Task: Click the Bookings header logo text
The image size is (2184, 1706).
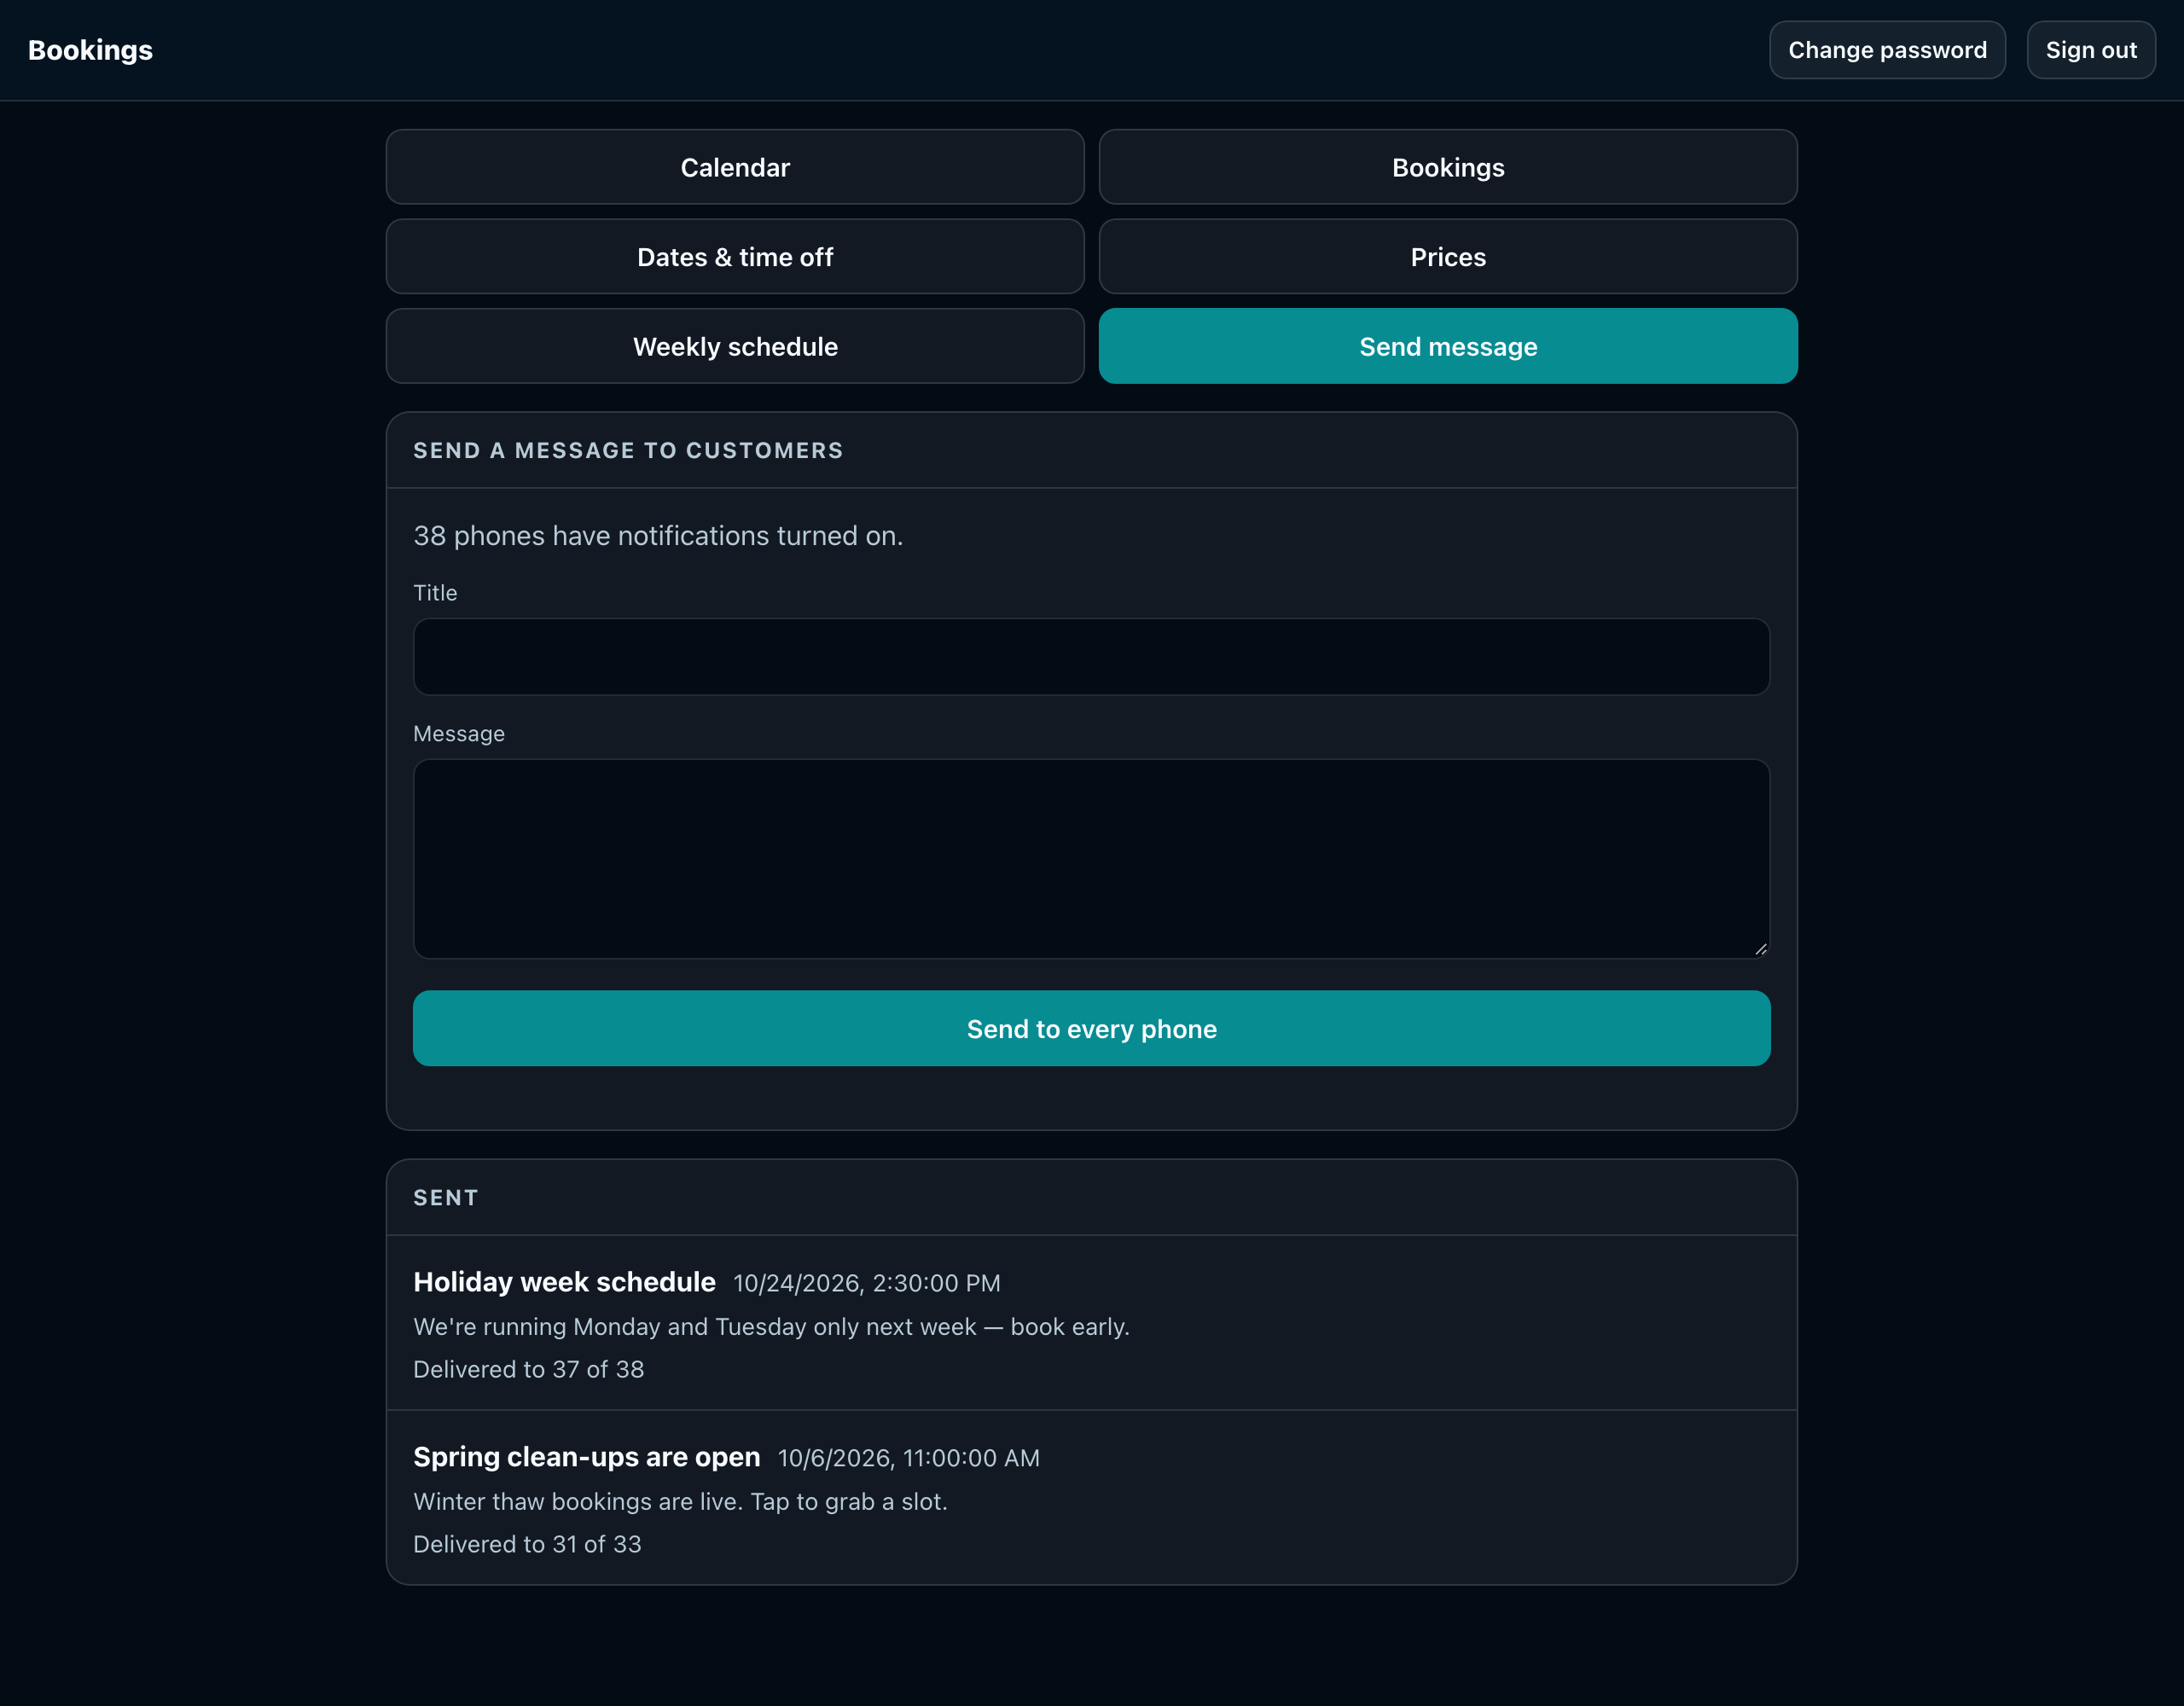Action: [x=90, y=50]
